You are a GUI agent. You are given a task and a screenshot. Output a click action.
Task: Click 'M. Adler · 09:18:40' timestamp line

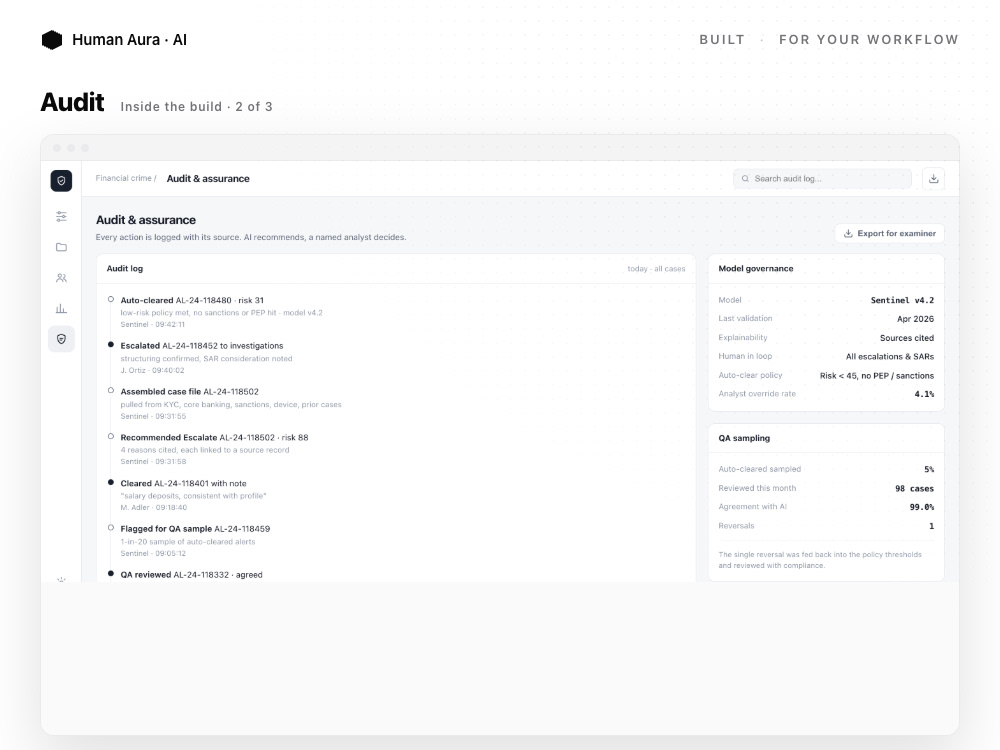[154, 508]
